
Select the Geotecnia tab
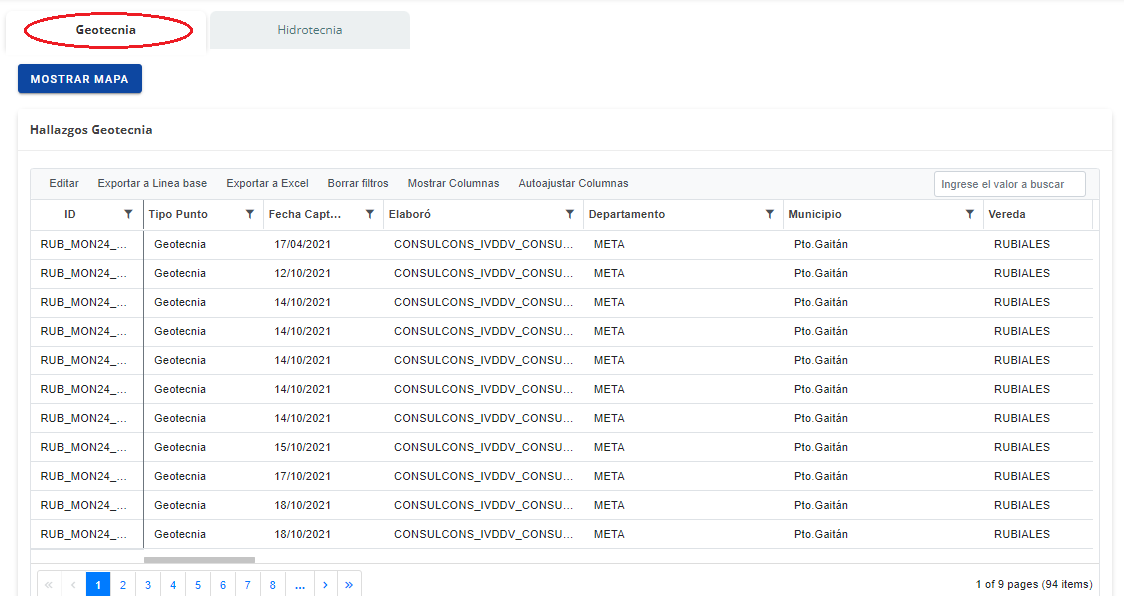click(x=106, y=30)
